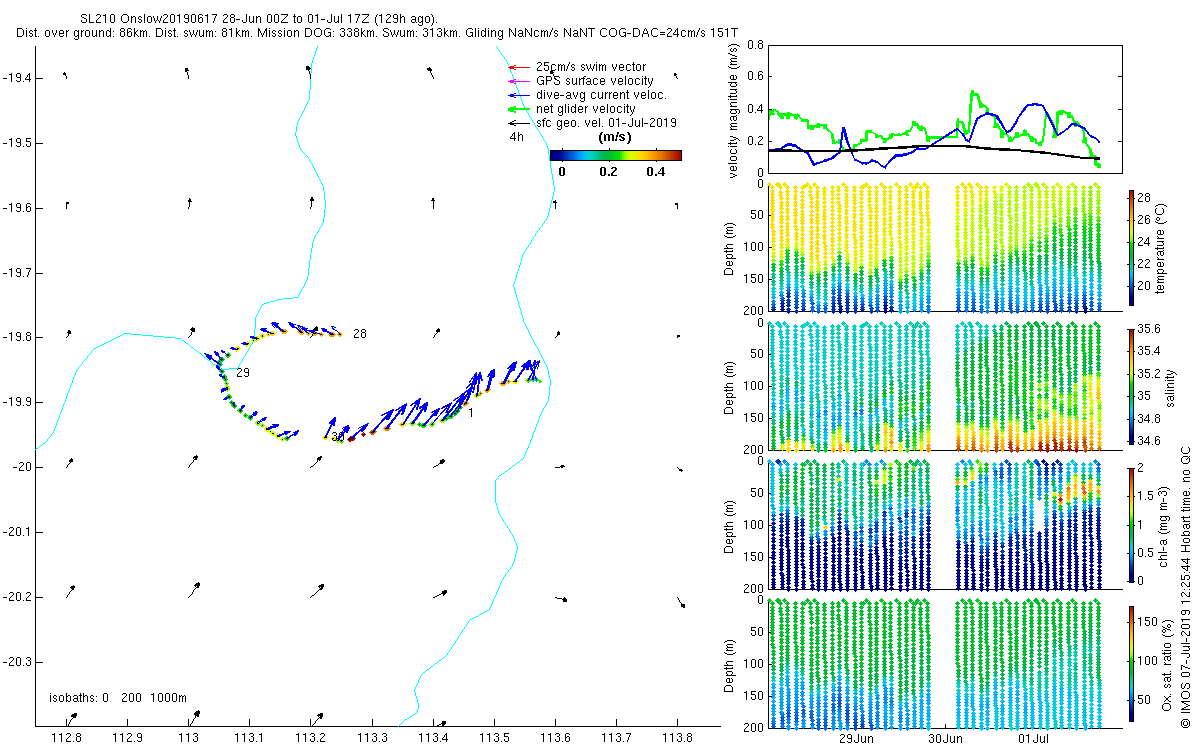Click the '-19.7' latitude tick label
This screenshot has width=1200, height=750.
[x=17, y=273]
